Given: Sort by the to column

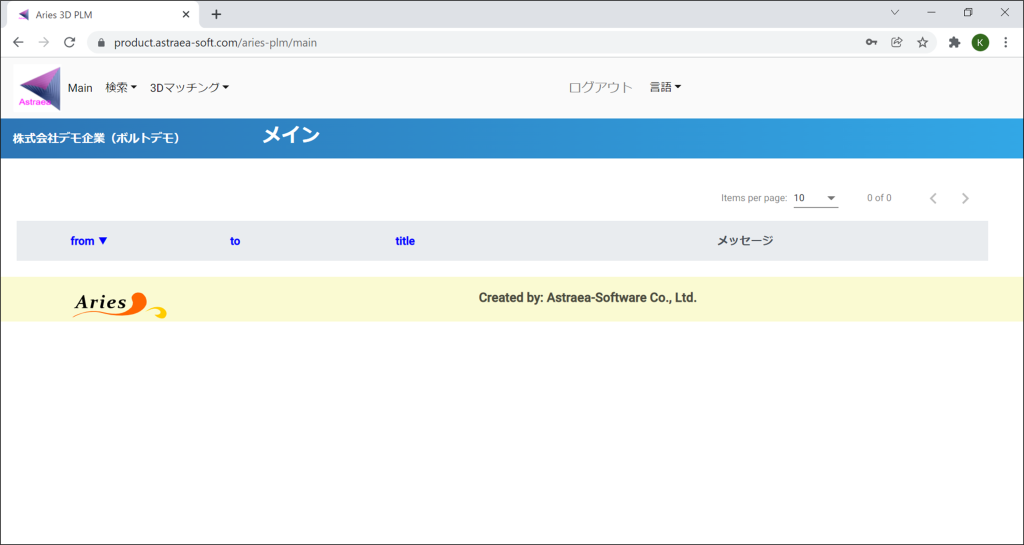Looking at the screenshot, I should point(235,241).
